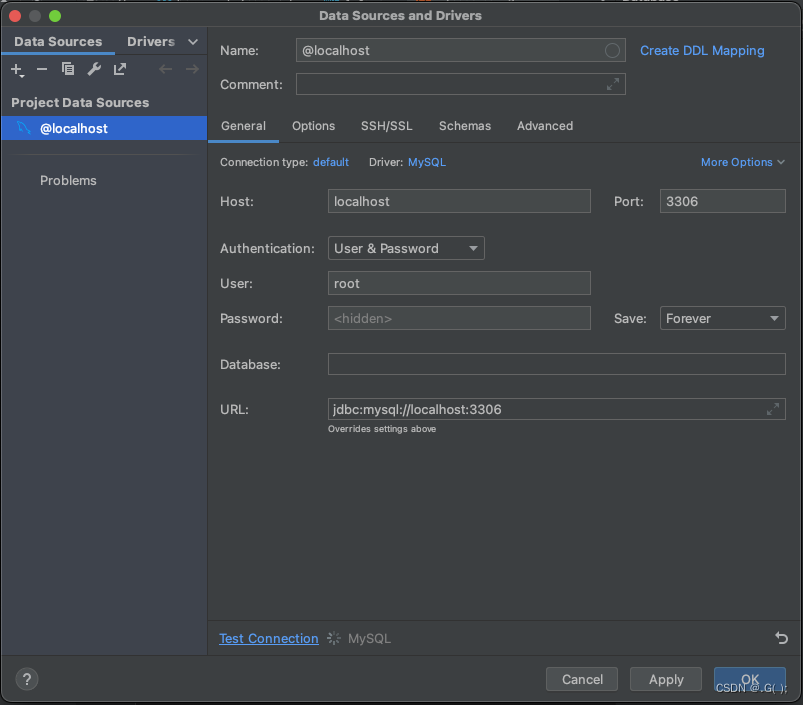Select the General tab
Image resolution: width=803 pixels, height=705 pixels.
coord(243,126)
